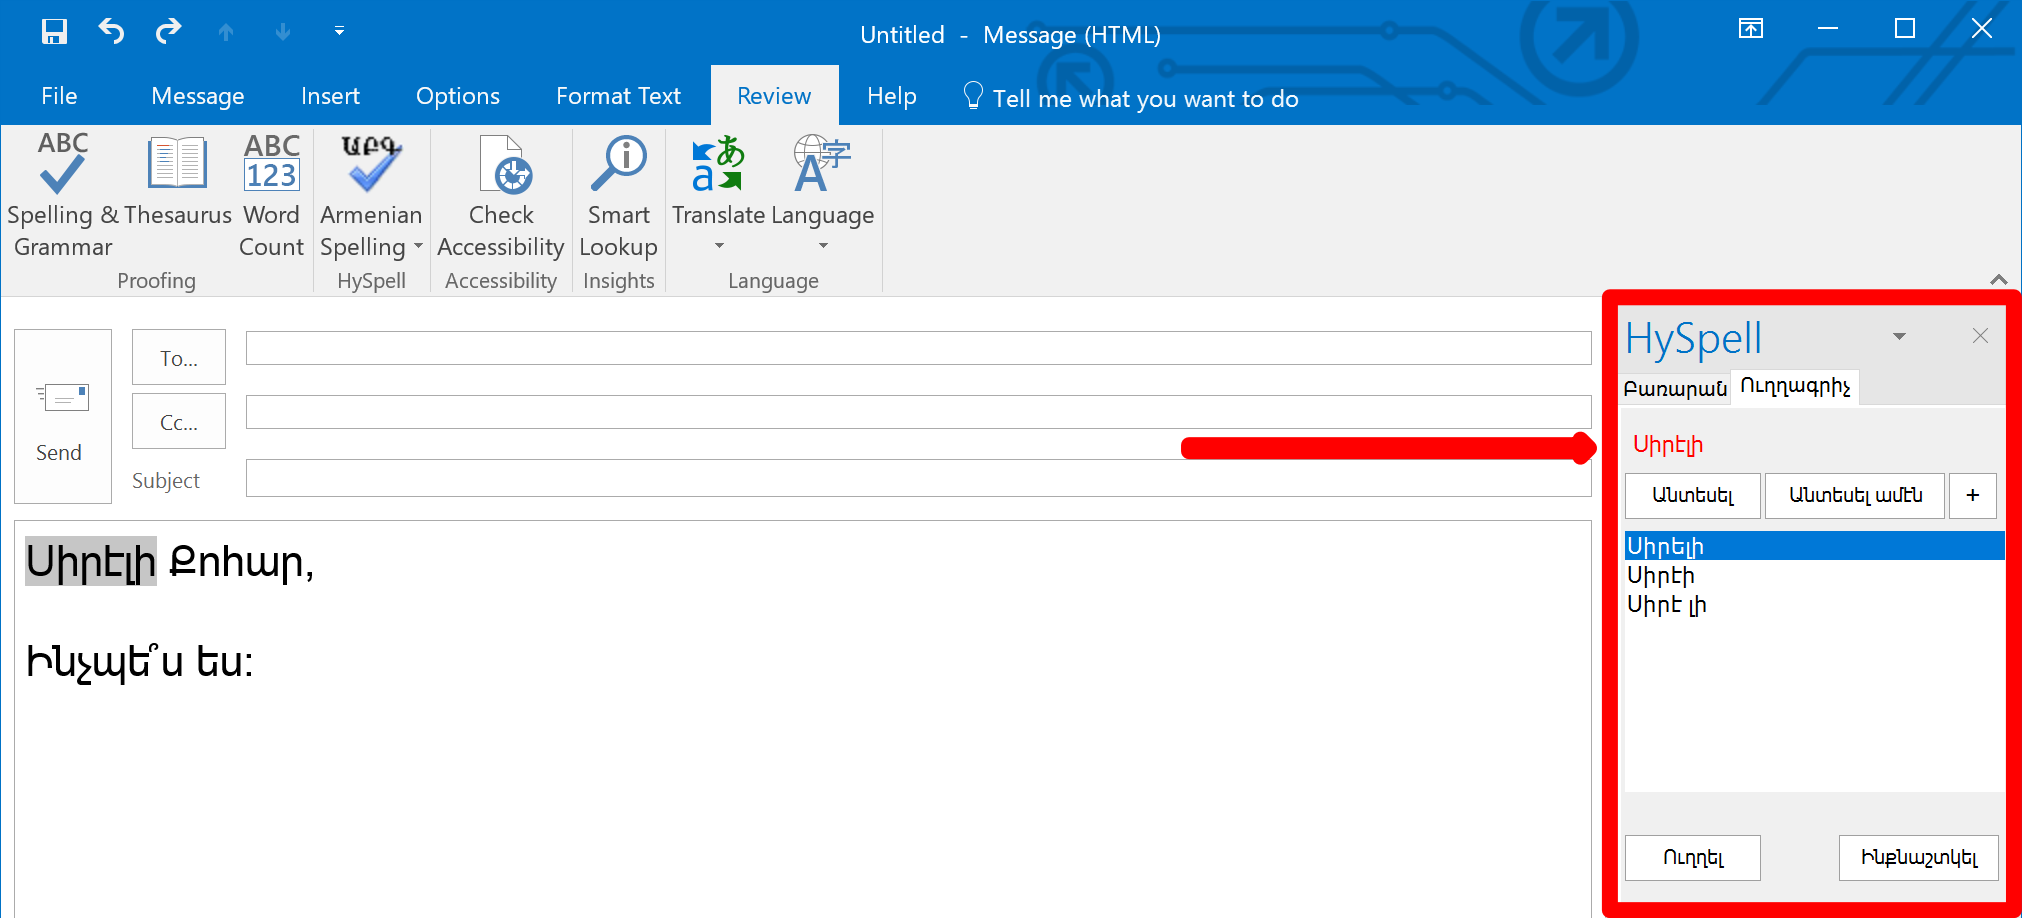Click the Cc... button
Viewport: 2022px width, 918px height.
pos(179,421)
